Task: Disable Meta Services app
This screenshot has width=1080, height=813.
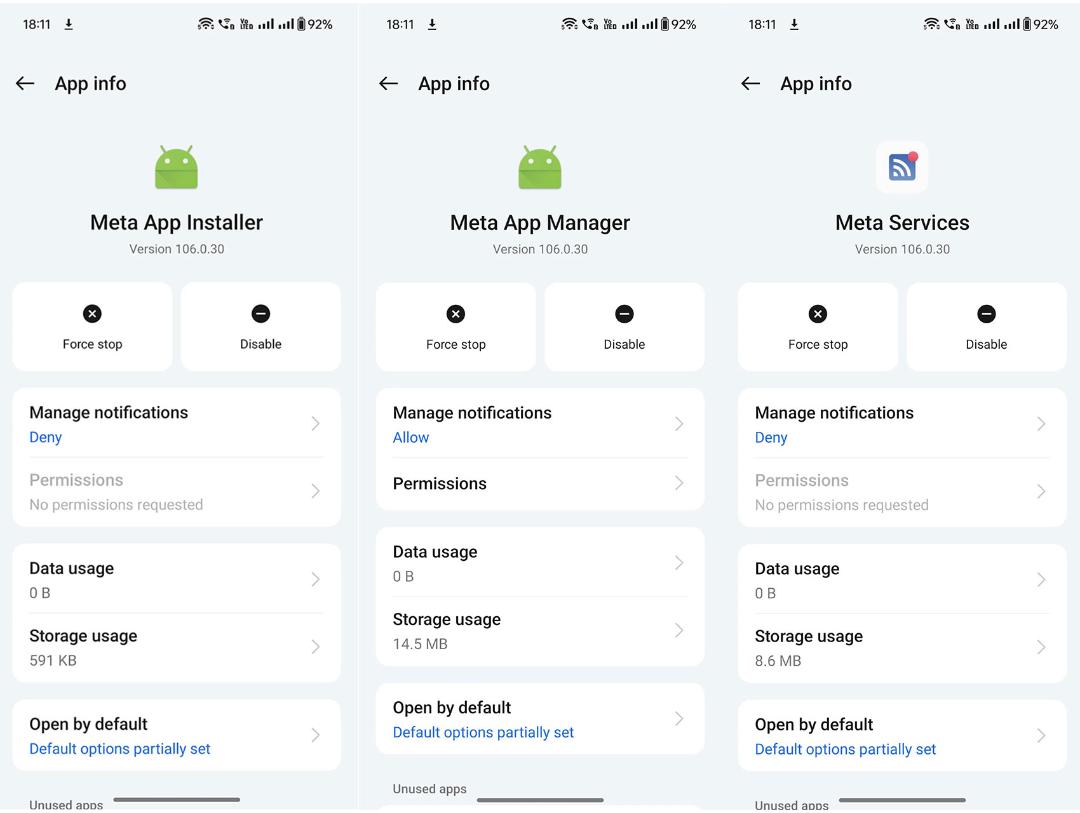Action: pyautogui.click(x=986, y=327)
